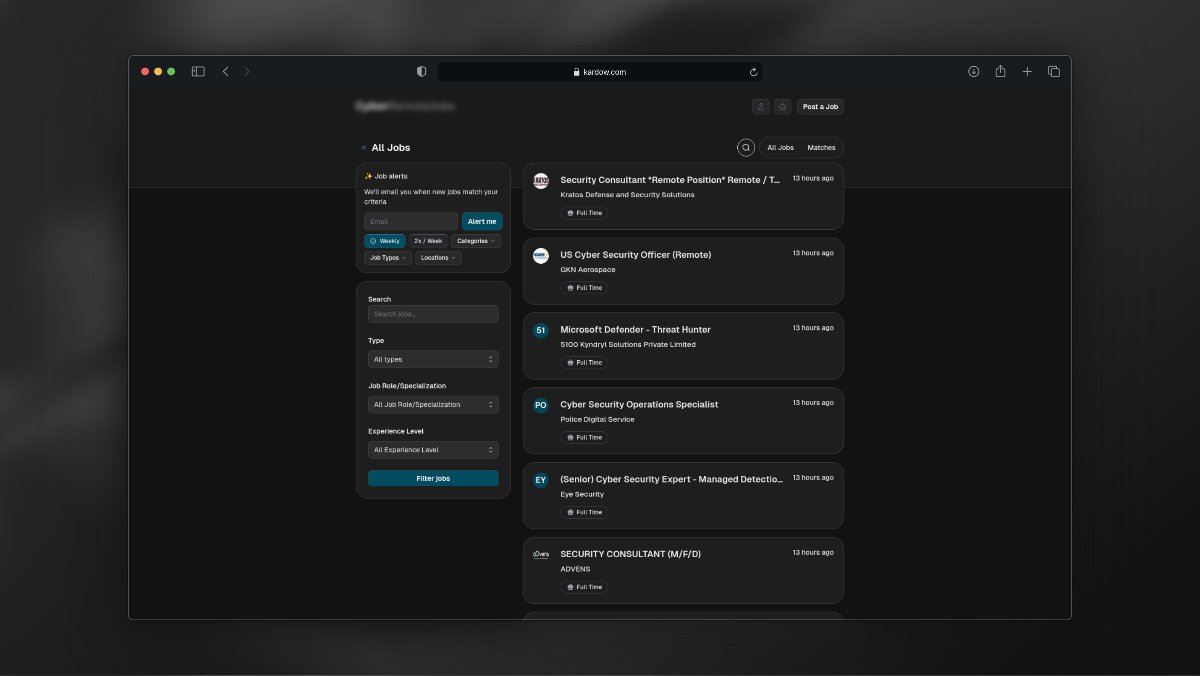Screen dimensions: 1200x676
Task: Click the briefcase icon in header
Action: click(783, 107)
